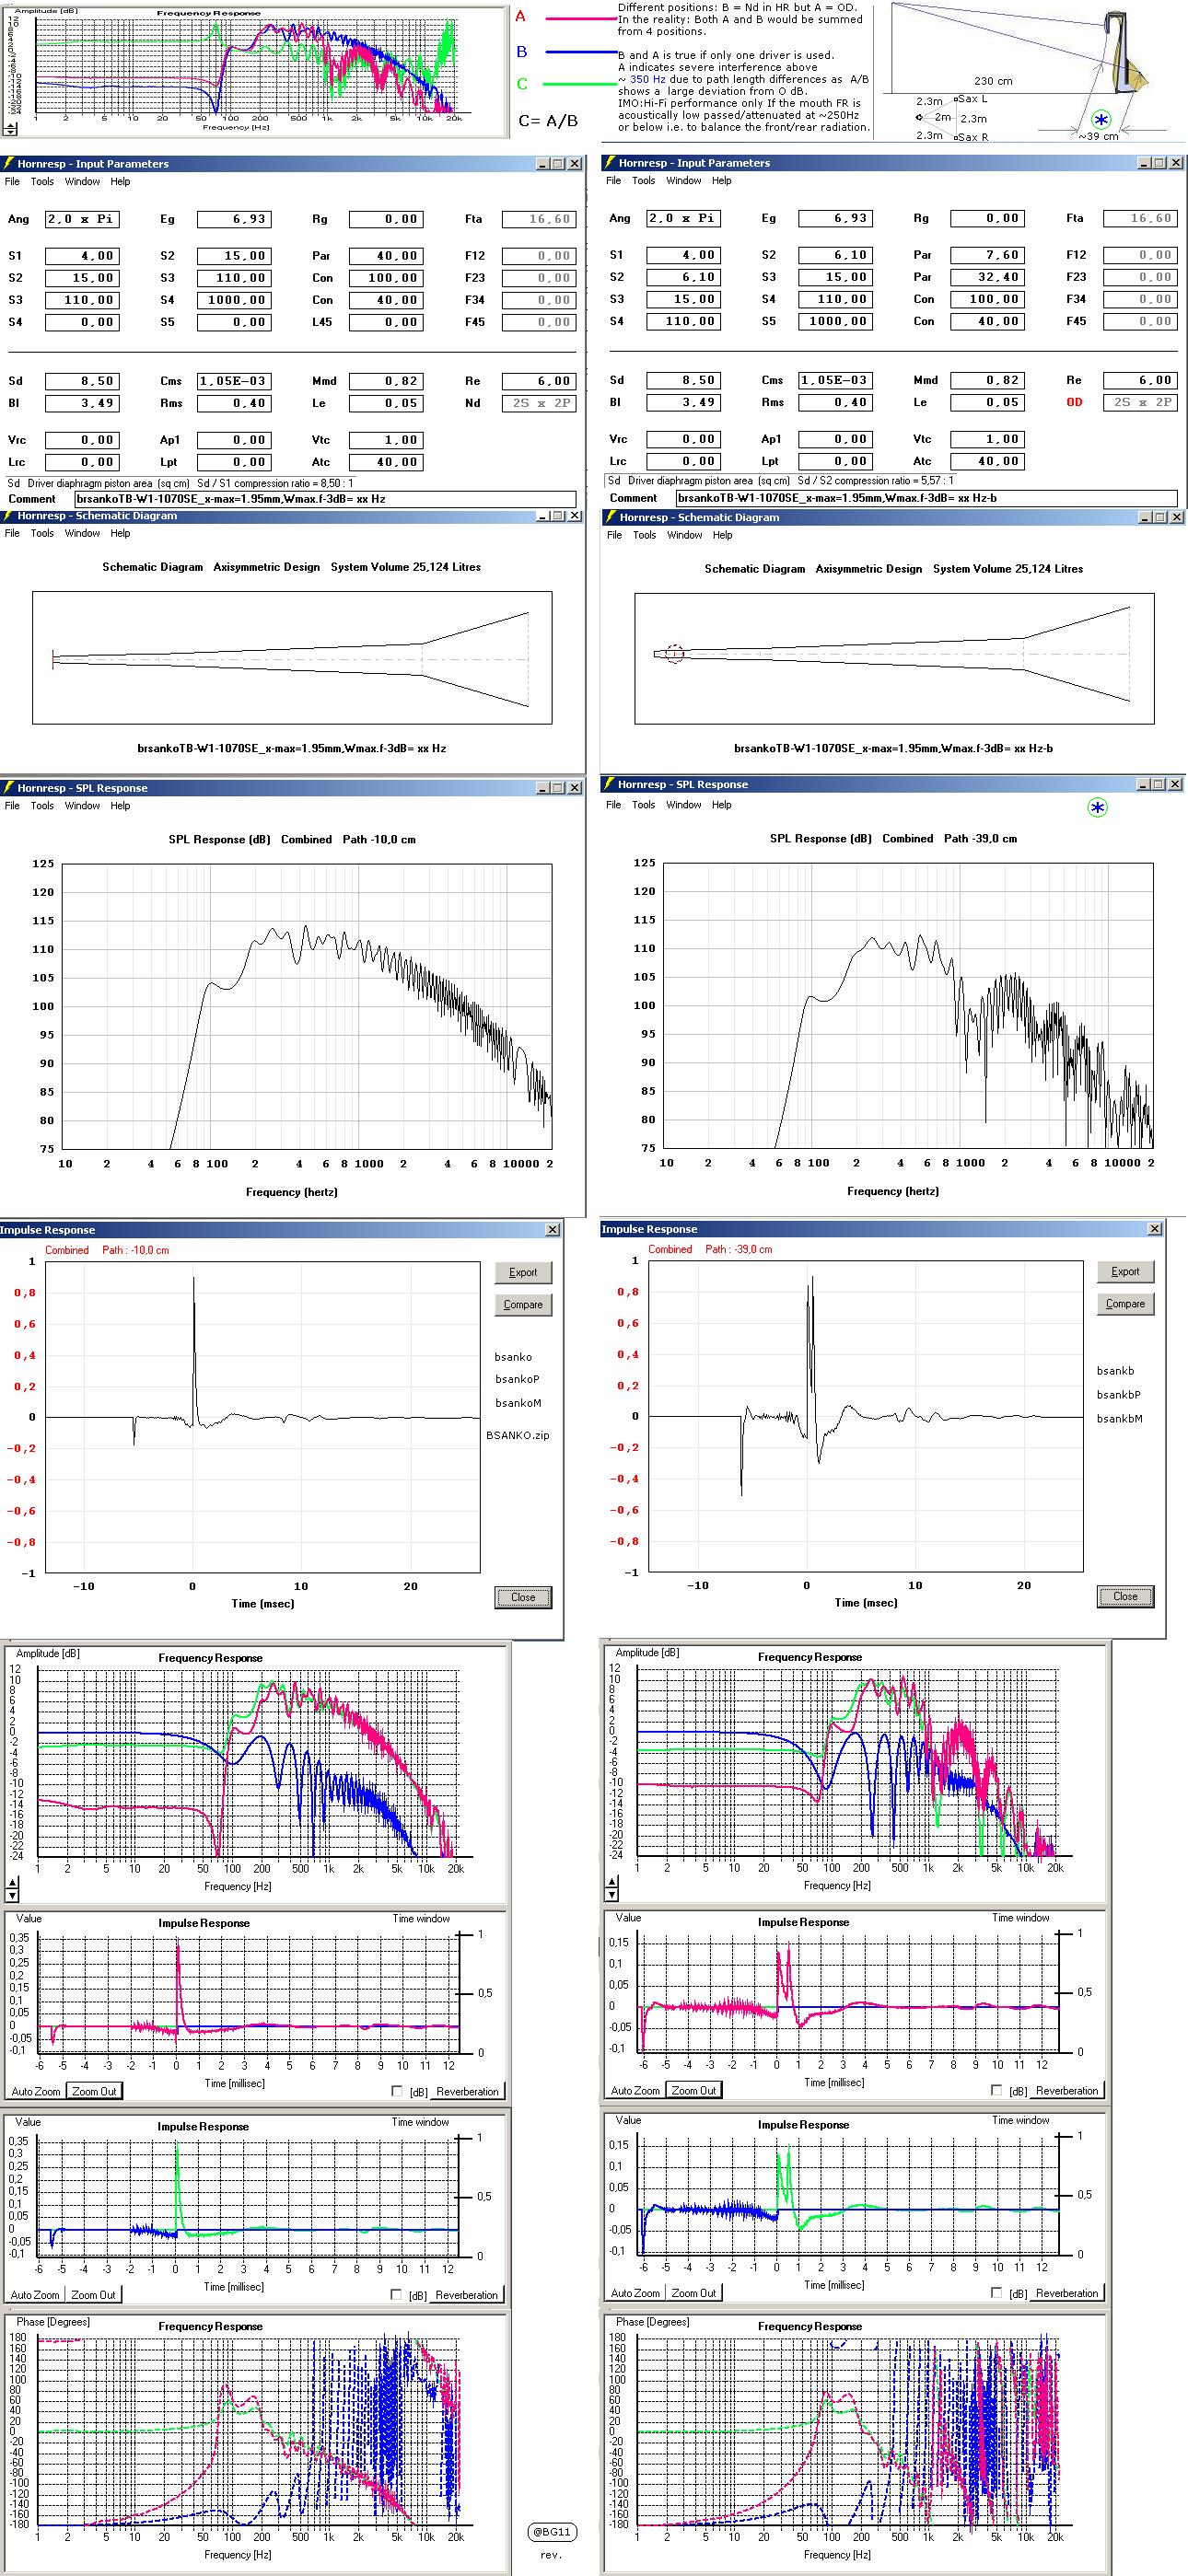Click Par value 32,40 in right Input Parameters
Viewport: 1188px width, 2576px height.
pos(987,277)
